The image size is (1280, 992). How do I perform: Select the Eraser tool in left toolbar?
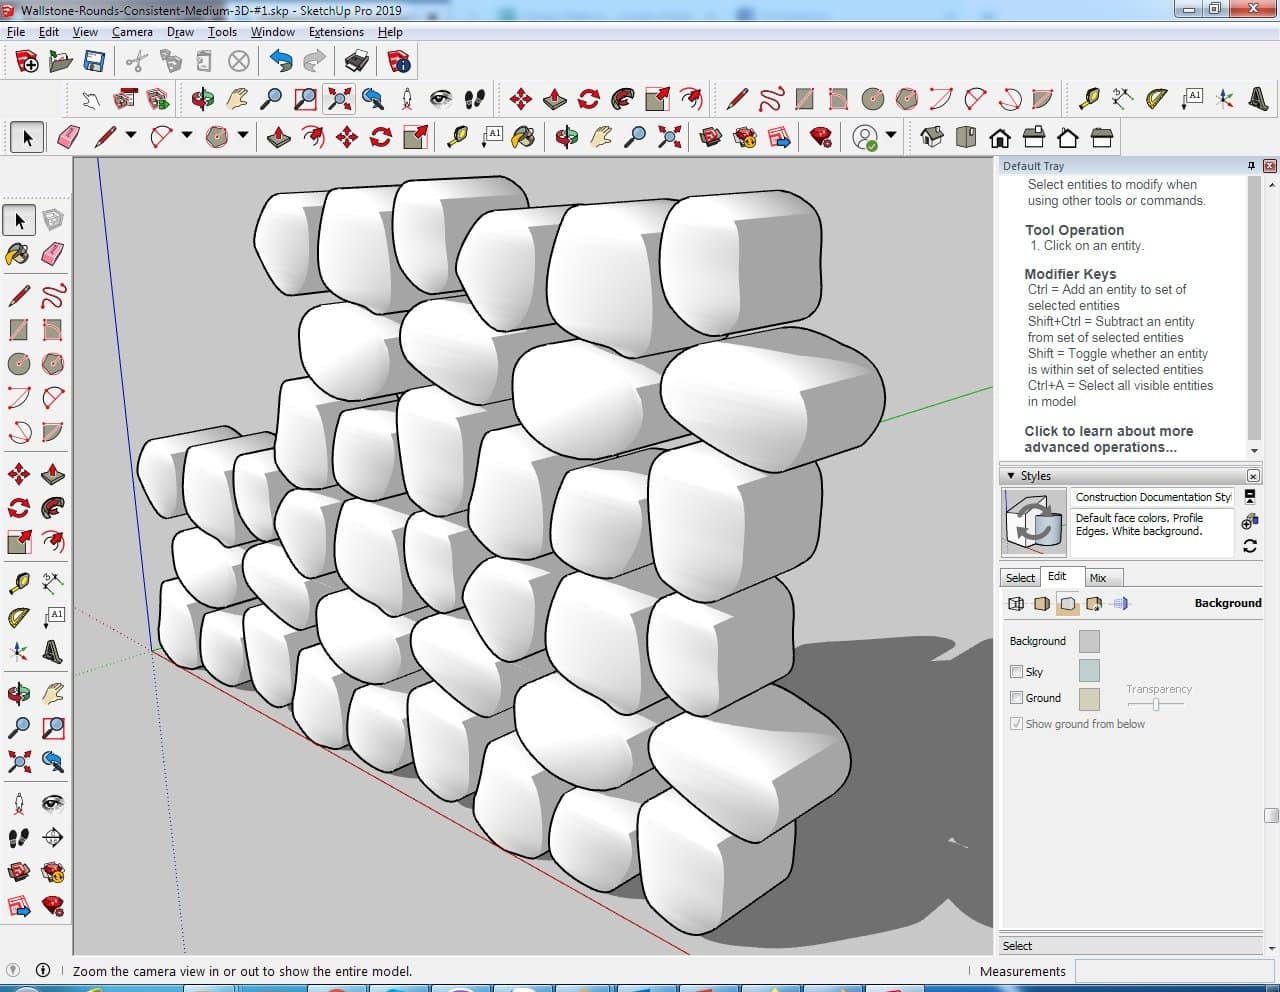click(53, 254)
